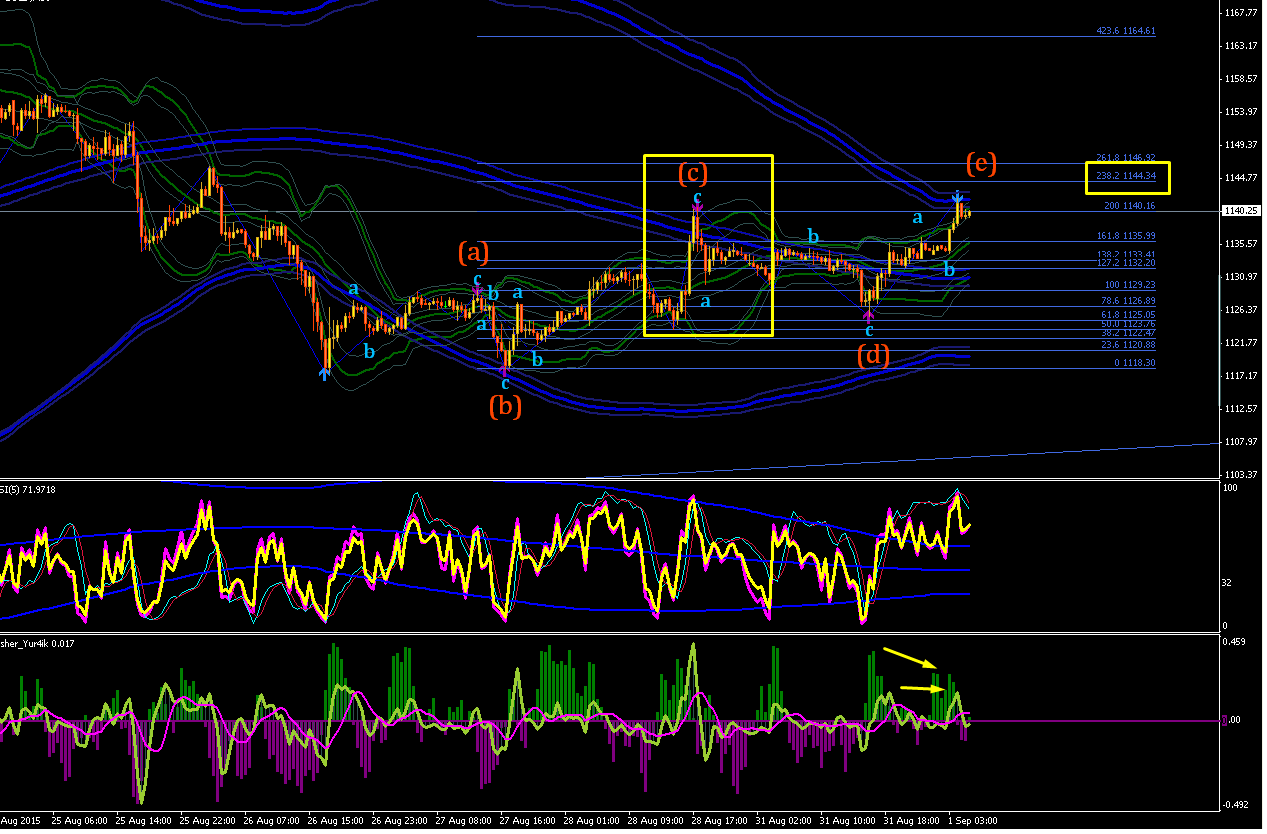Click the Fibonacci label 261.8 1146.92
1267x834 pixels.
[1126, 158]
